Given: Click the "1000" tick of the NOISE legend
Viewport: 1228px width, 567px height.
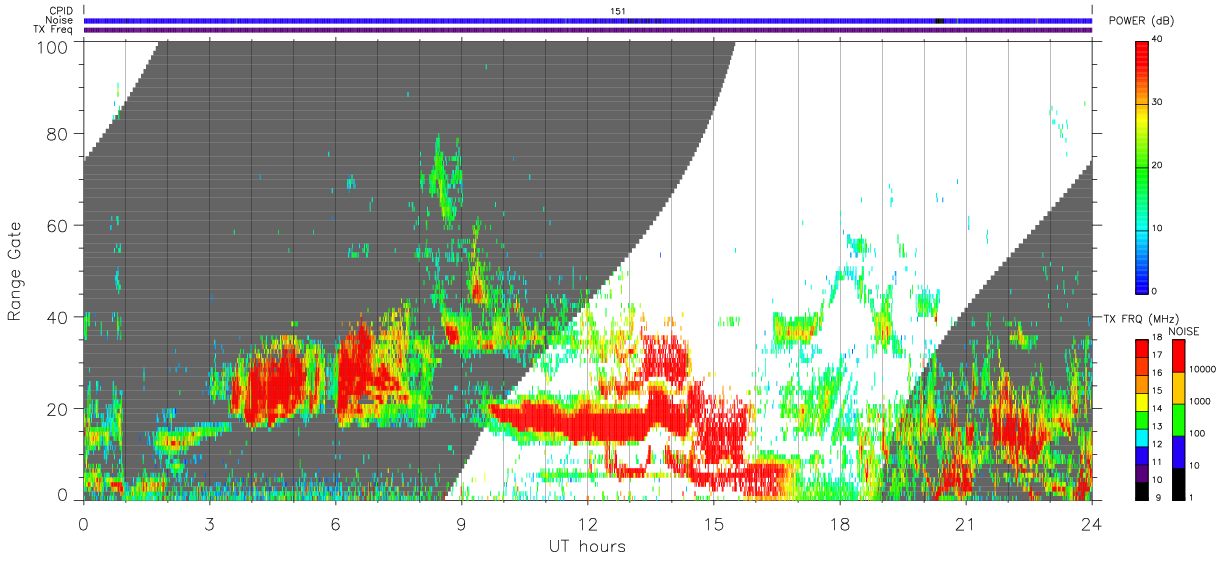Looking at the screenshot, I should (x=1201, y=401).
